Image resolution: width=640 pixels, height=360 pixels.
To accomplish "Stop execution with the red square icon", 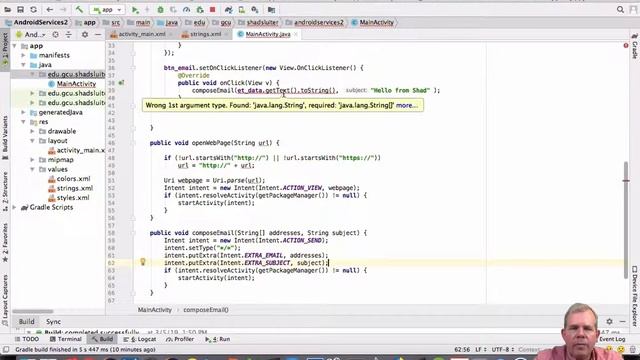I will (x=212, y=9).
